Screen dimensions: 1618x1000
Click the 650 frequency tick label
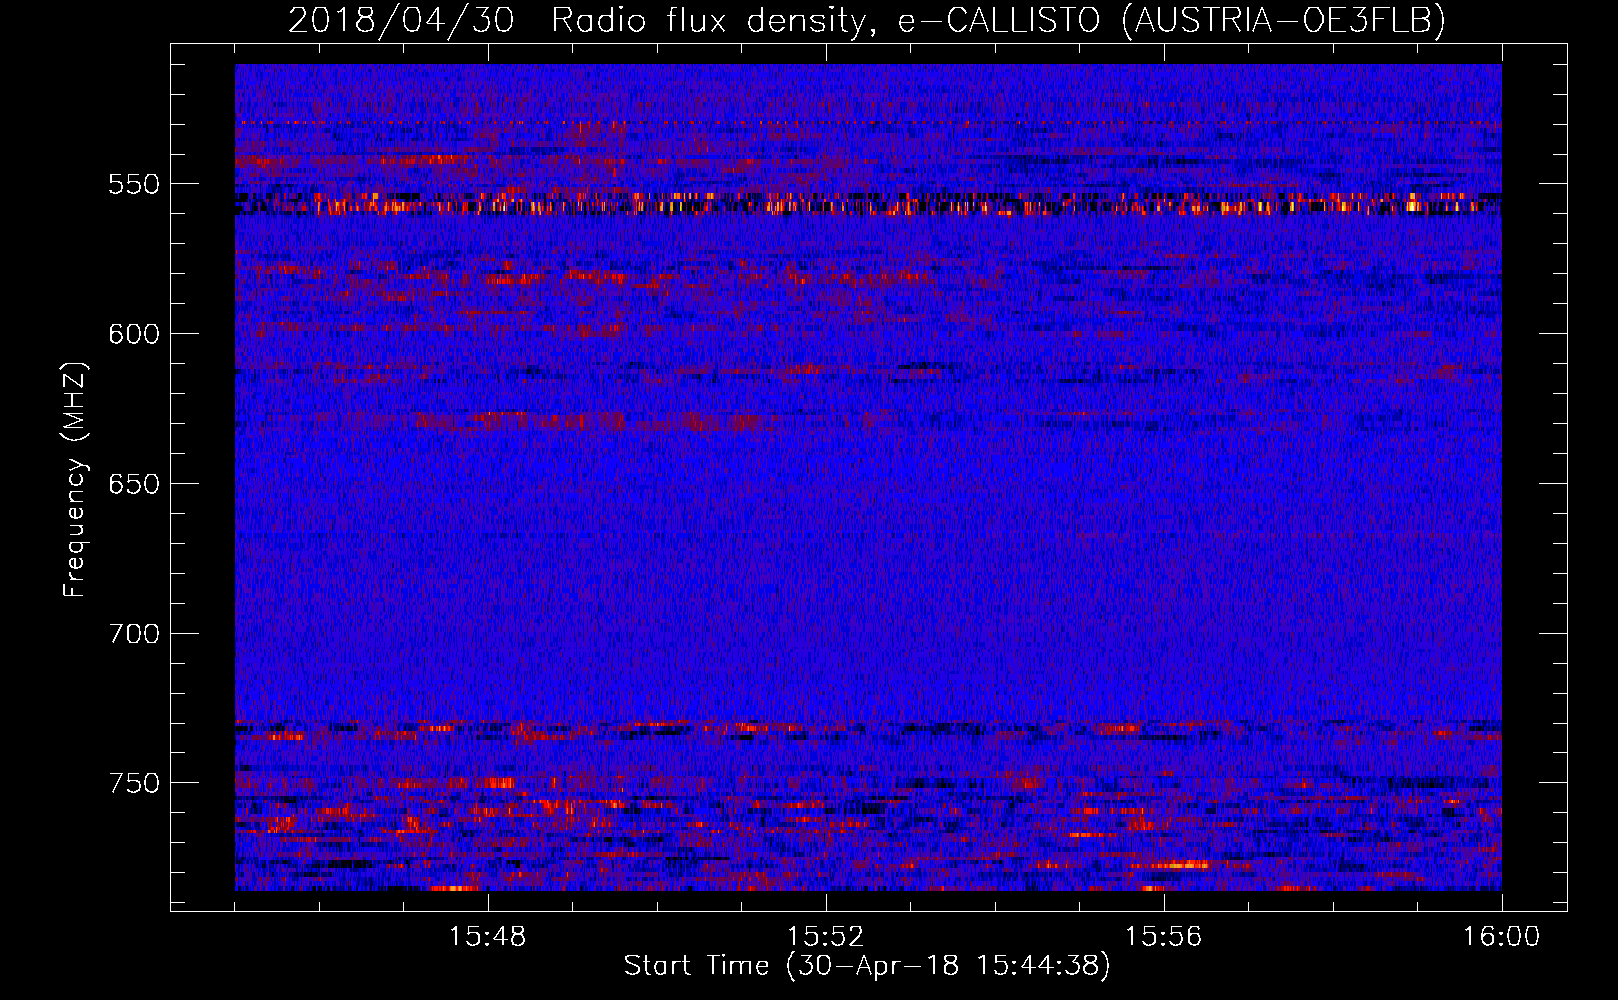click(x=134, y=485)
